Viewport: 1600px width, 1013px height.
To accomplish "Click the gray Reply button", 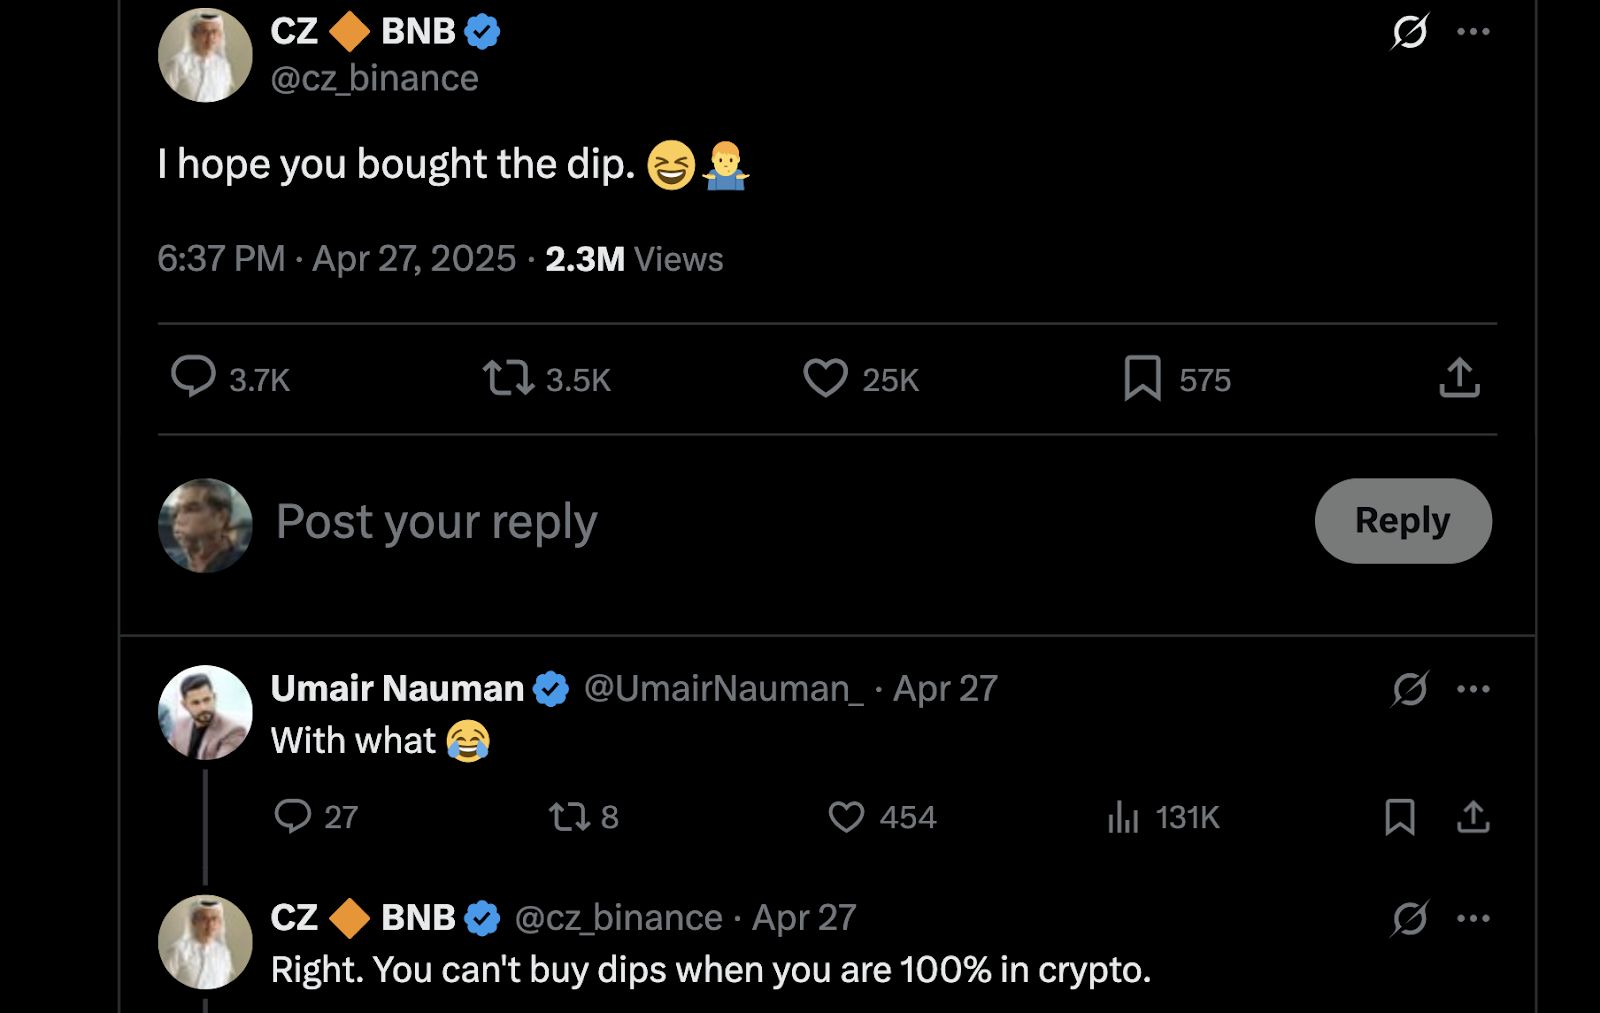I will 1402,521.
